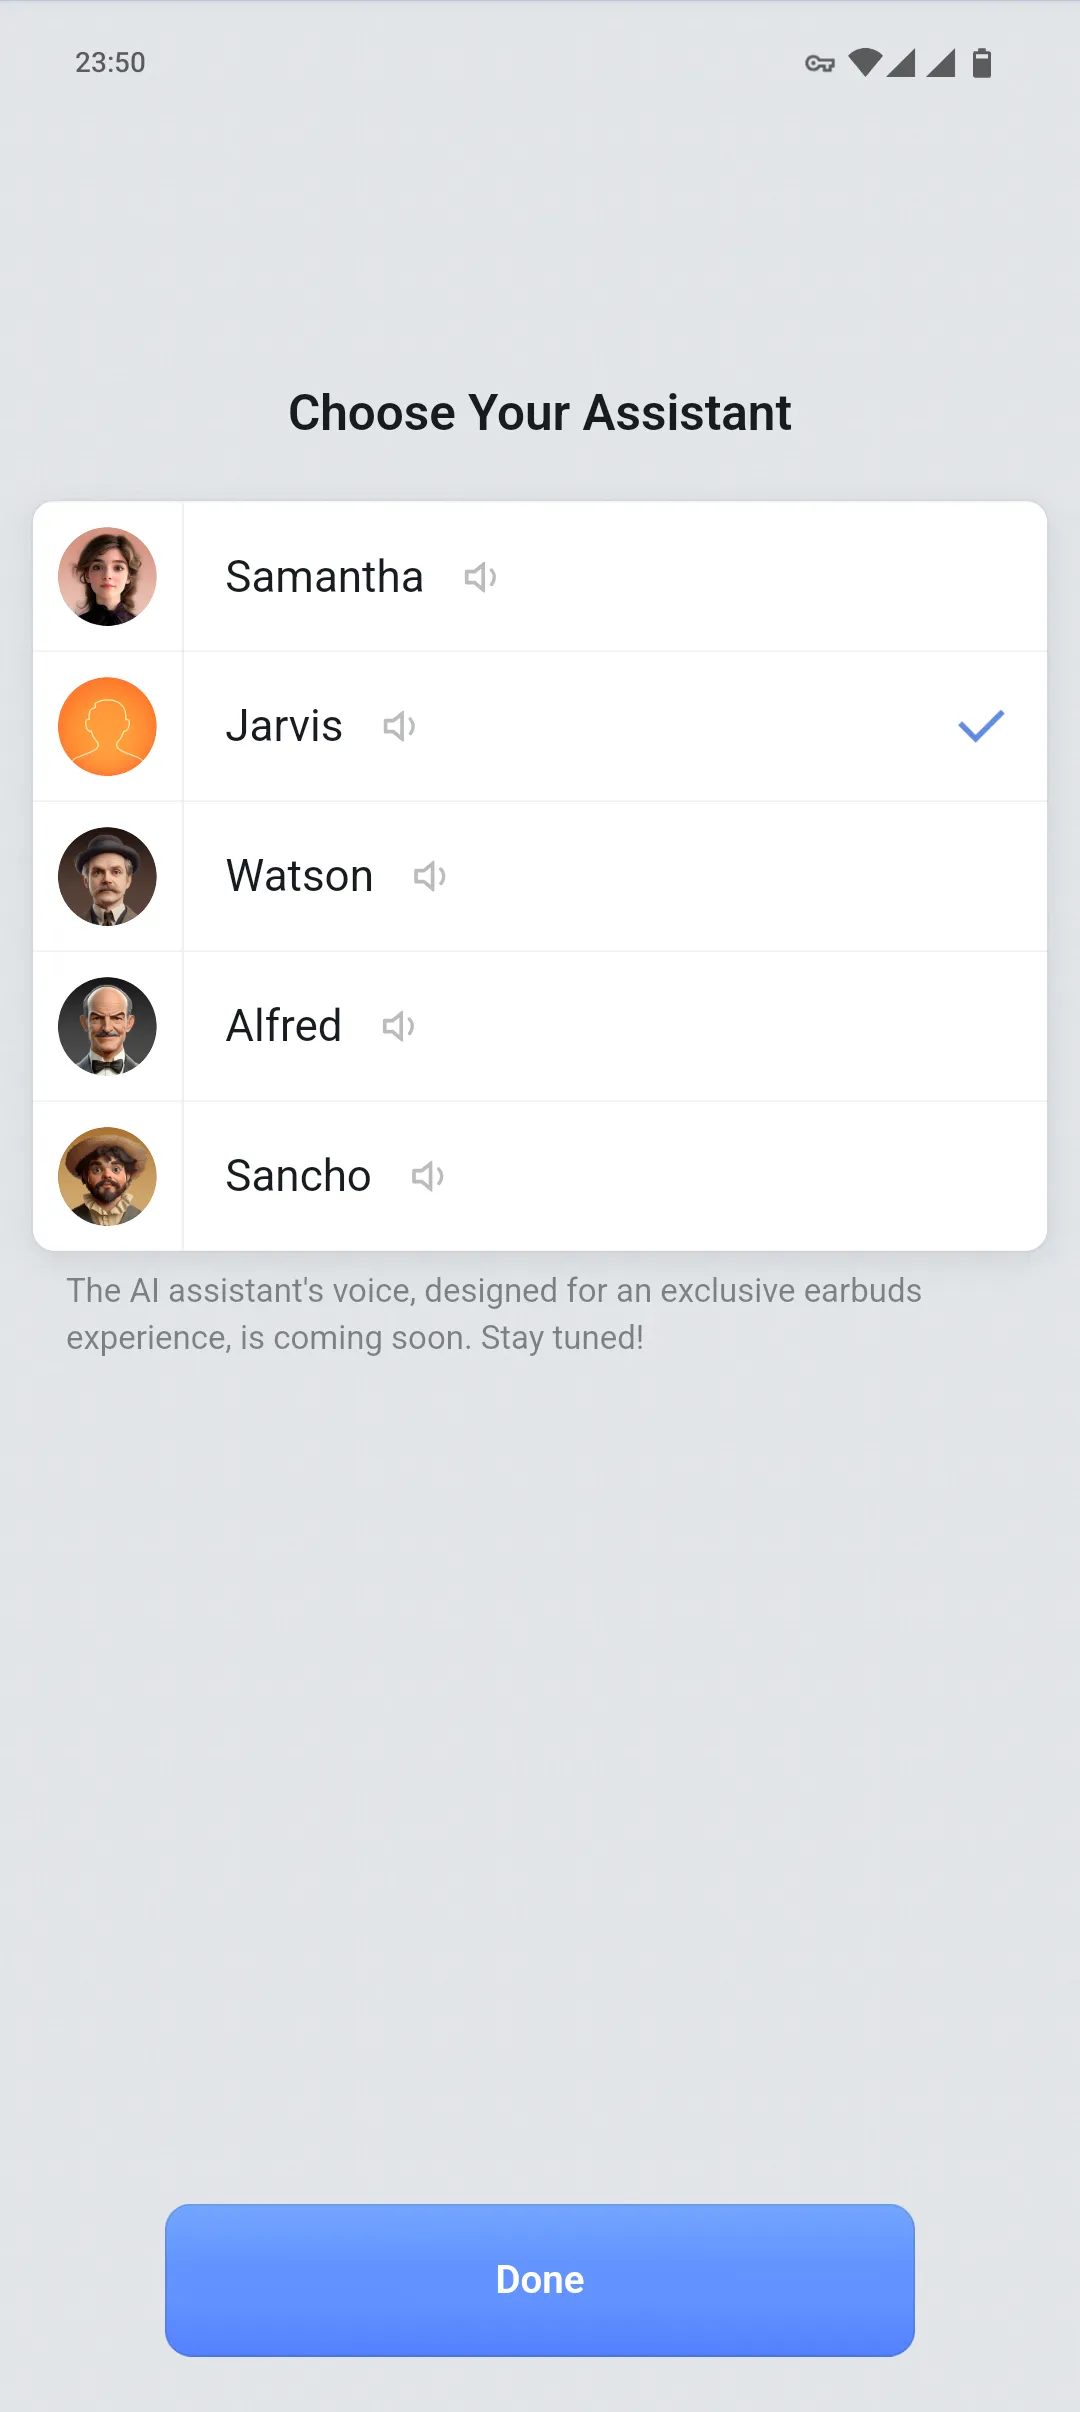Tap the battery icon in status bar

tap(982, 63)
